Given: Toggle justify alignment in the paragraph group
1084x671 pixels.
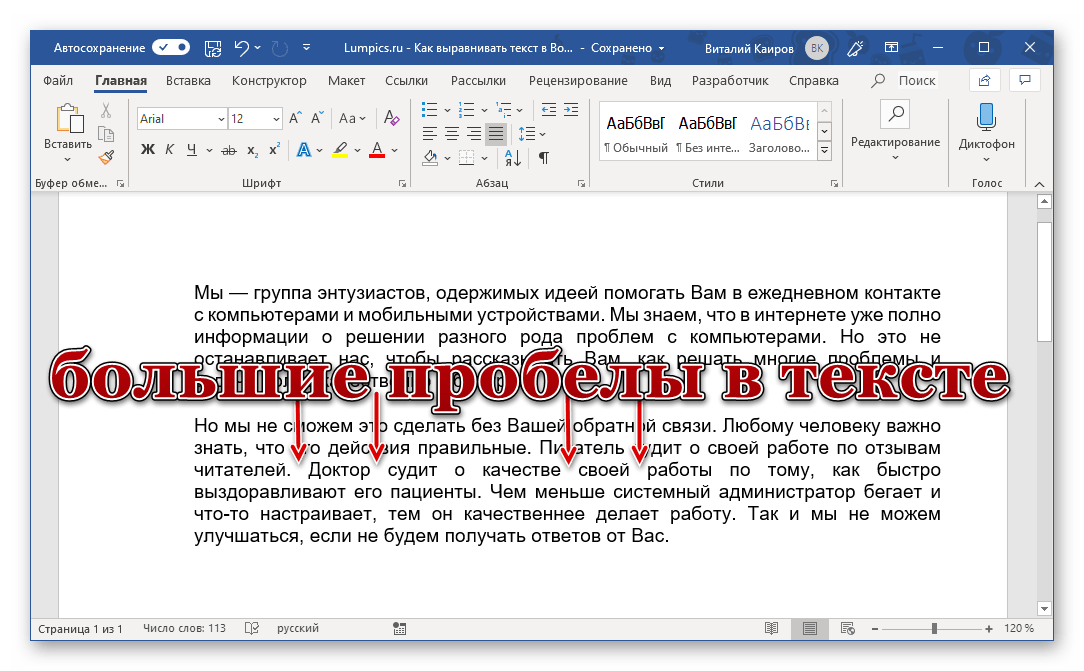Looking at the screenshot, I should pos(495,133).
